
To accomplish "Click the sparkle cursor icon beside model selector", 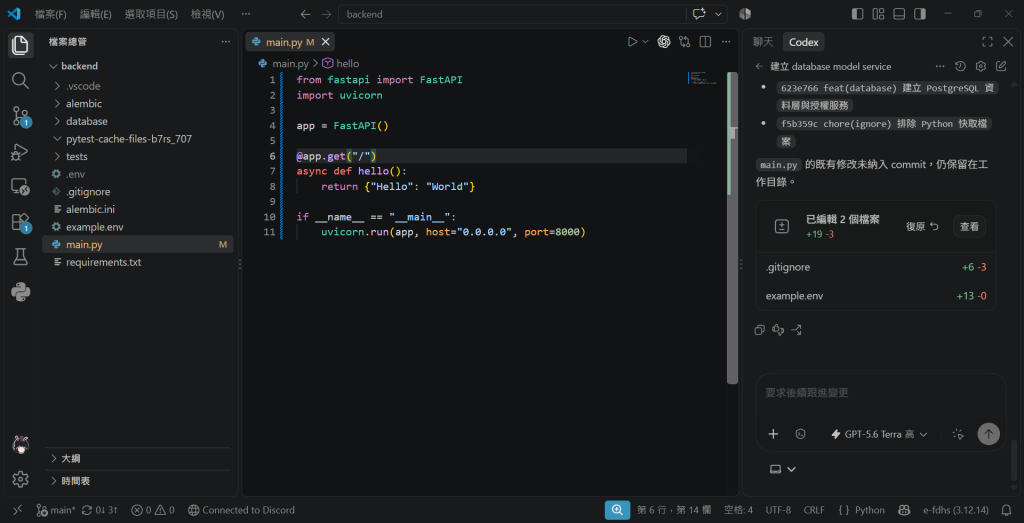I will point(958,434).
